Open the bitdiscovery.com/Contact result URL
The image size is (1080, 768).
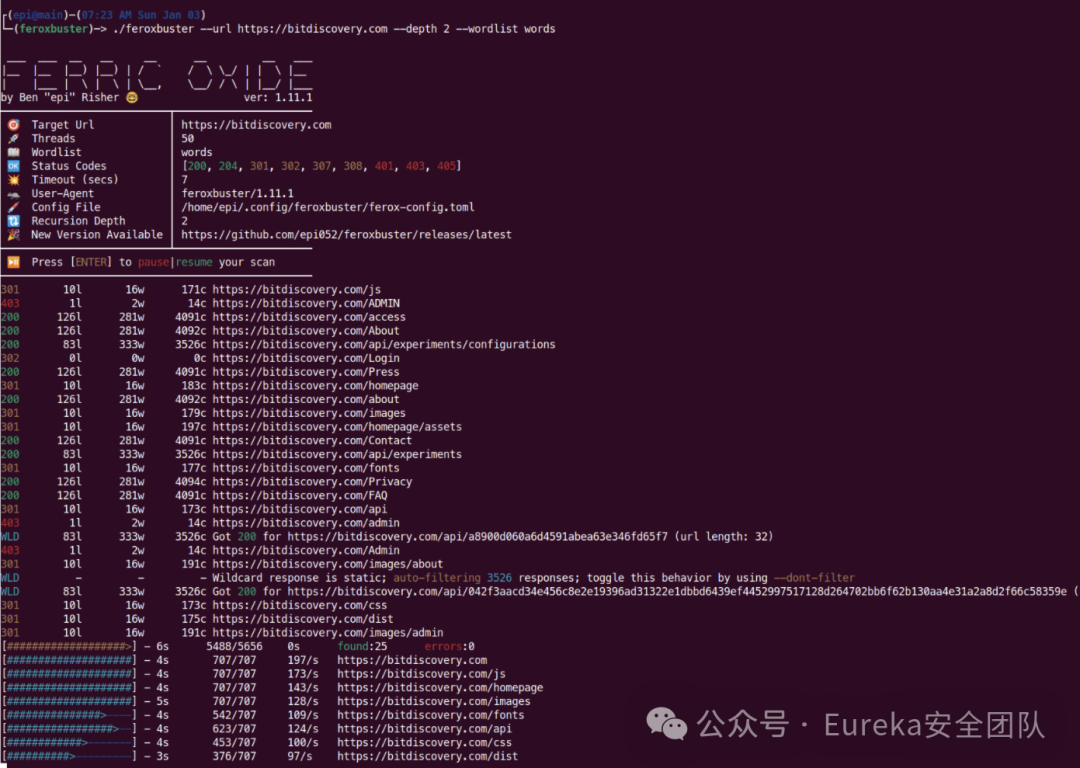[312, 441]
